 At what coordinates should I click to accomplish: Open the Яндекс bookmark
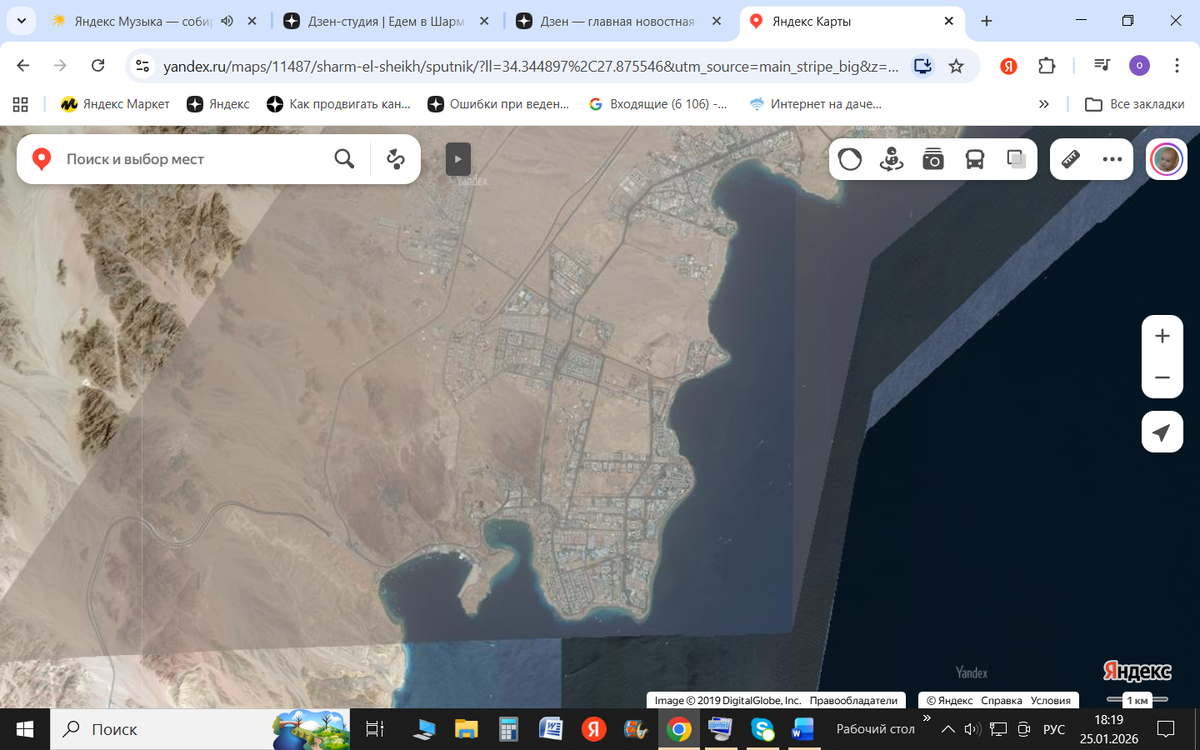click(218, 104)
